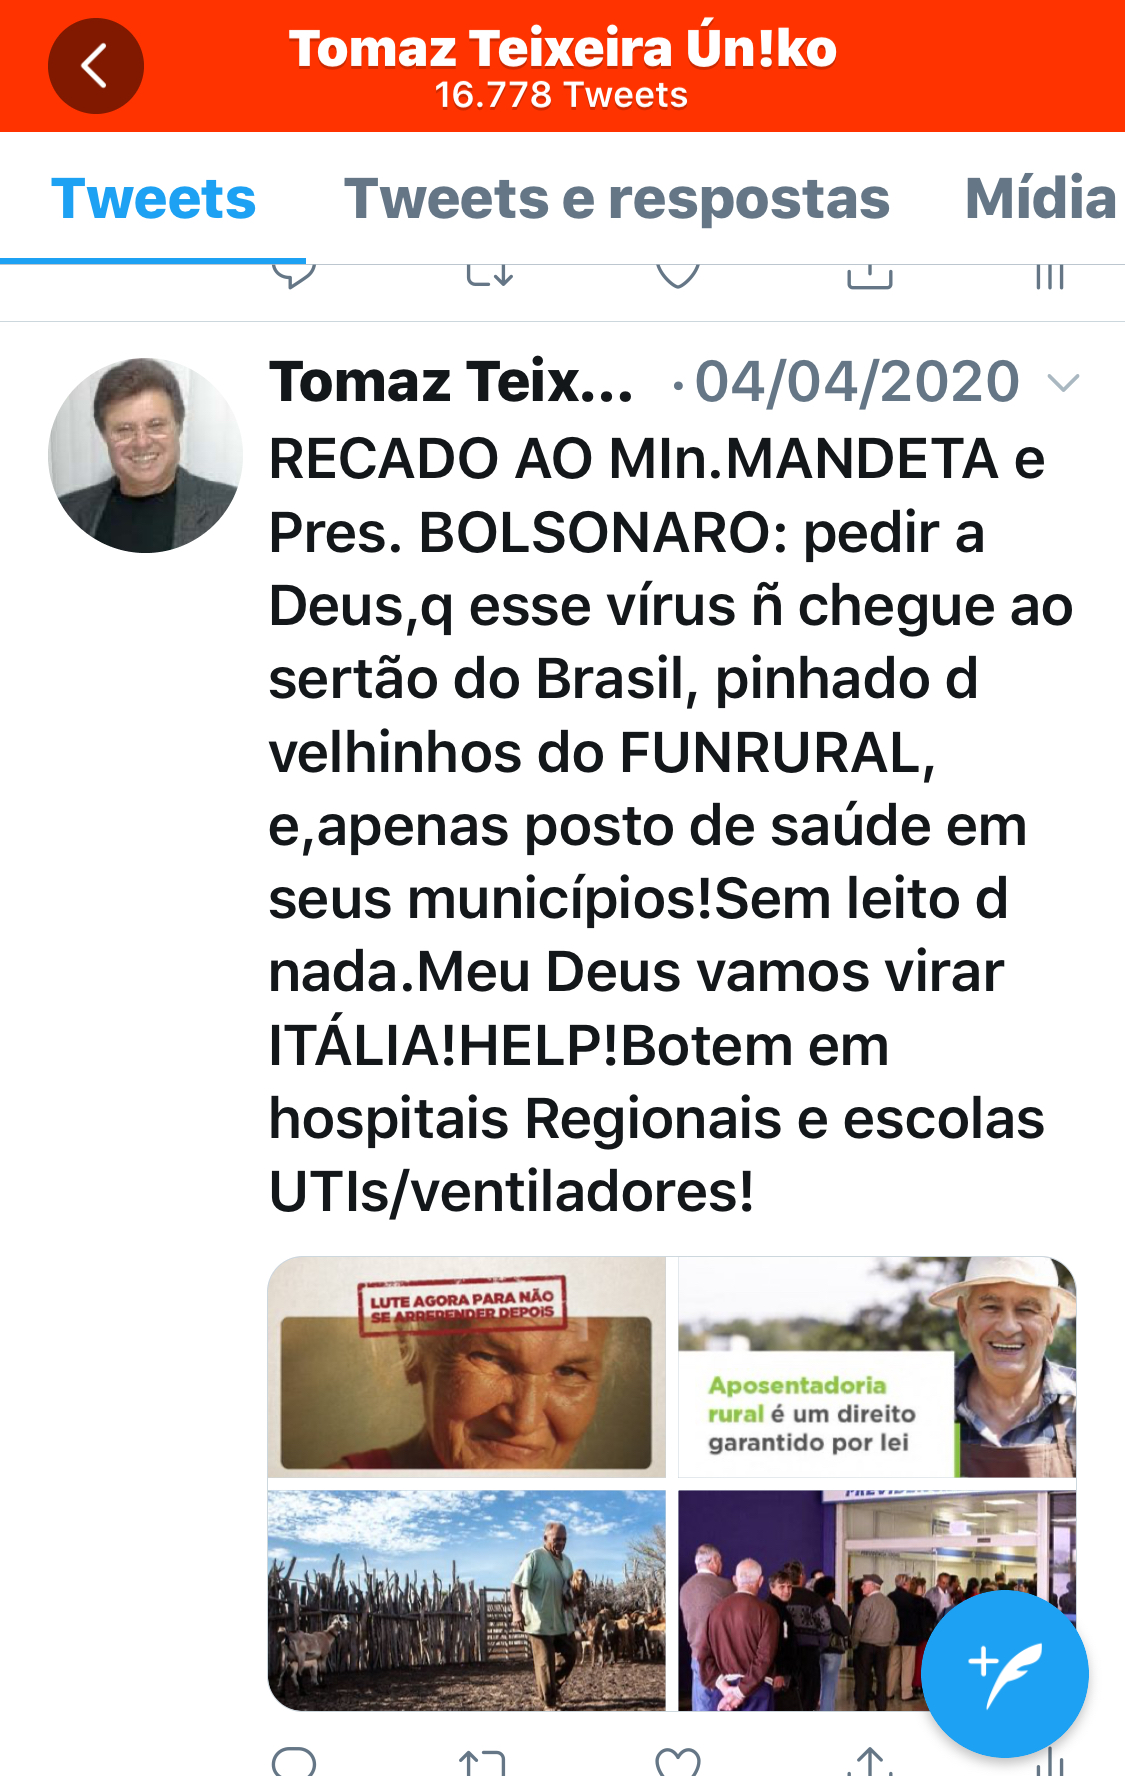Tap the compose new tweet floating button
1125x1776 pixels.
pyautogui.click(x=1004, y=1673)
